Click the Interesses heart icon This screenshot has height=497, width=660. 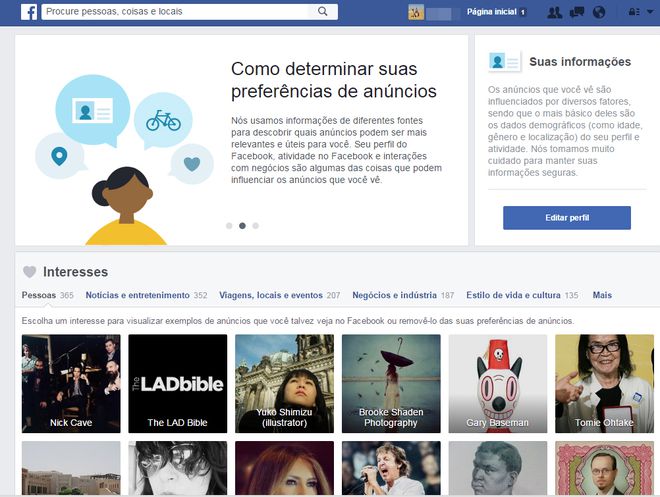point(29,272)
